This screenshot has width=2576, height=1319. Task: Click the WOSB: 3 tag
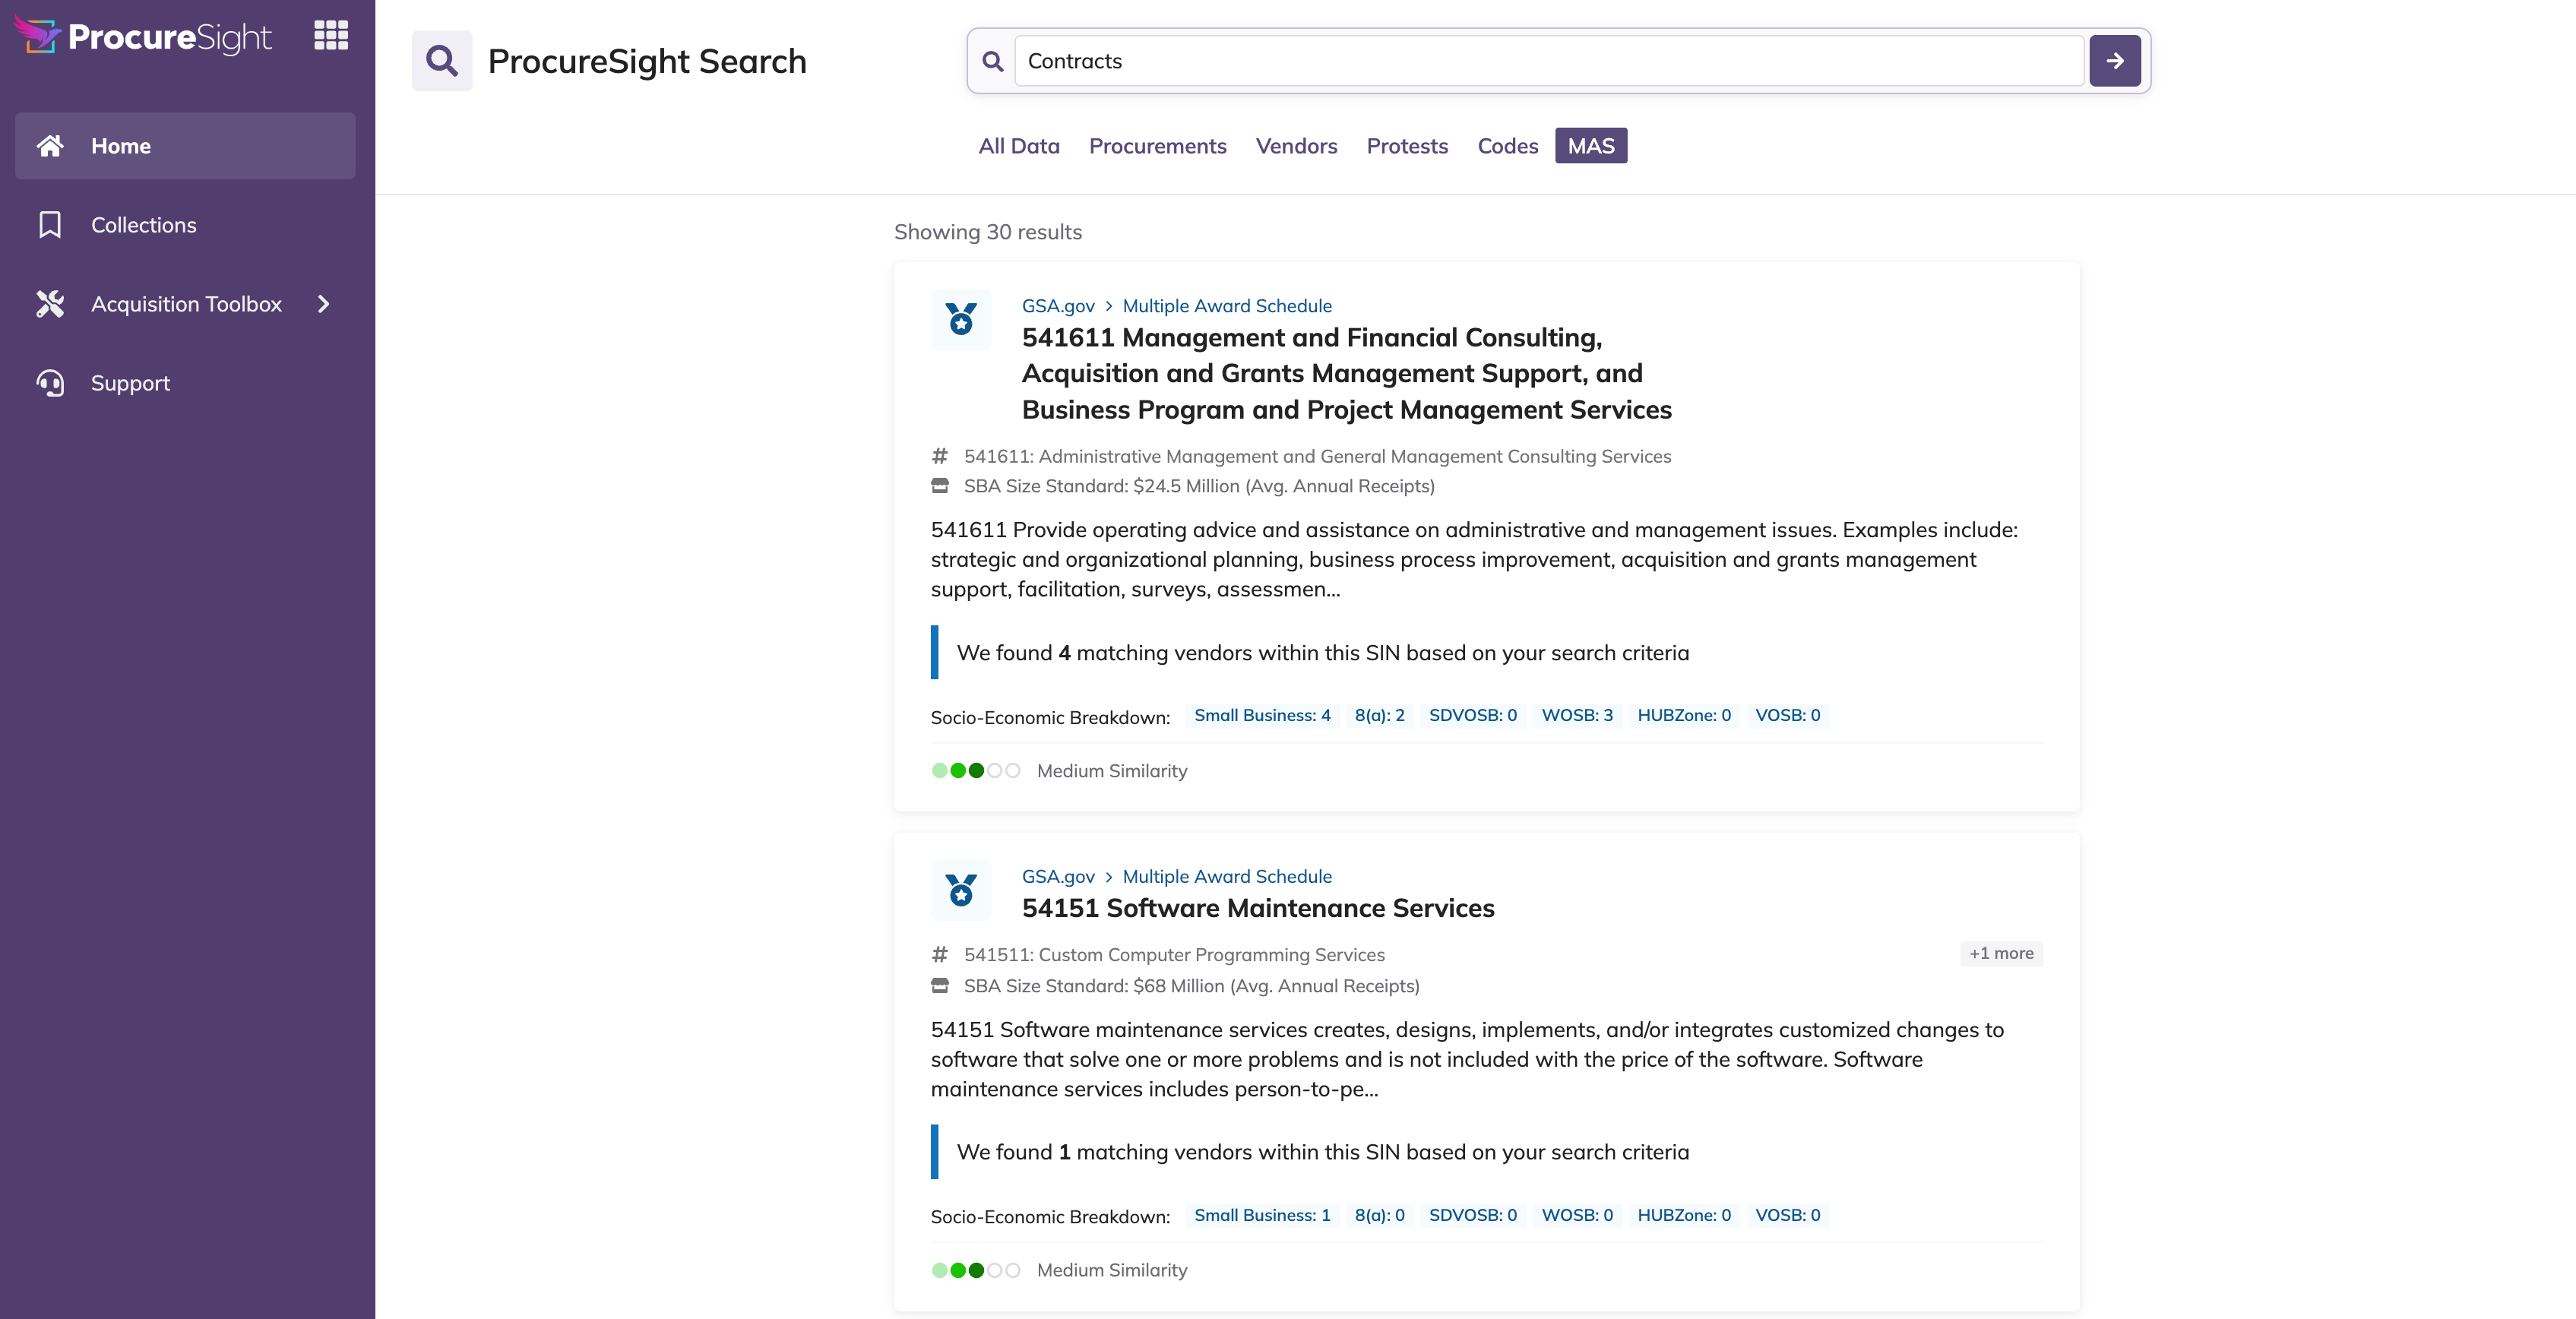pos(1577,715)
